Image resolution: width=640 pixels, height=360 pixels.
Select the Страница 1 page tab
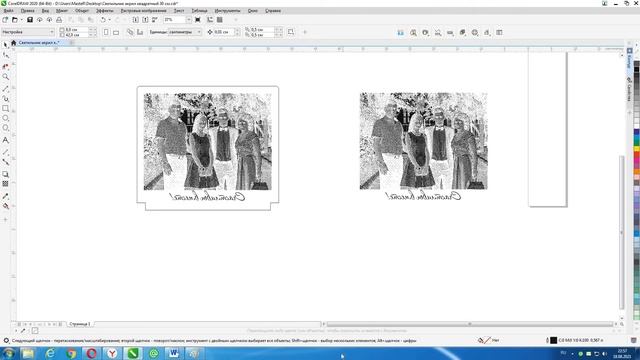pos(80,324)
